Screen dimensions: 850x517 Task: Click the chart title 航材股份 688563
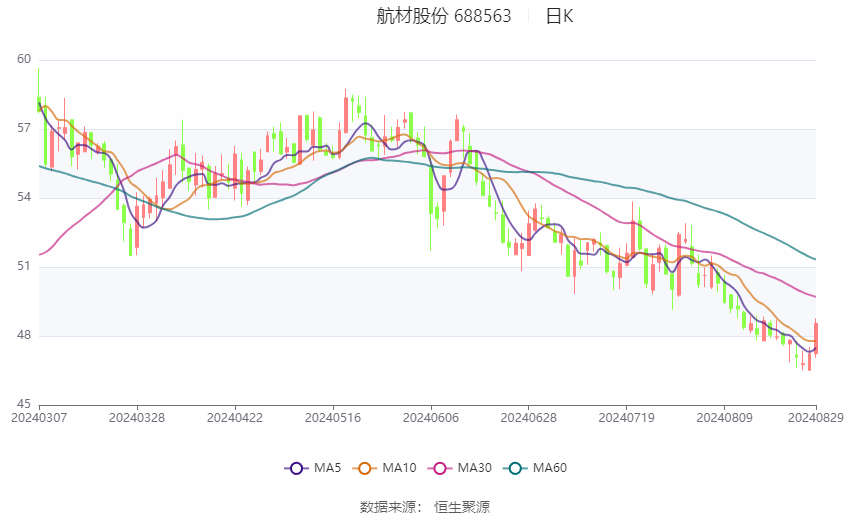pyautogui.click(x=443, y=16)
